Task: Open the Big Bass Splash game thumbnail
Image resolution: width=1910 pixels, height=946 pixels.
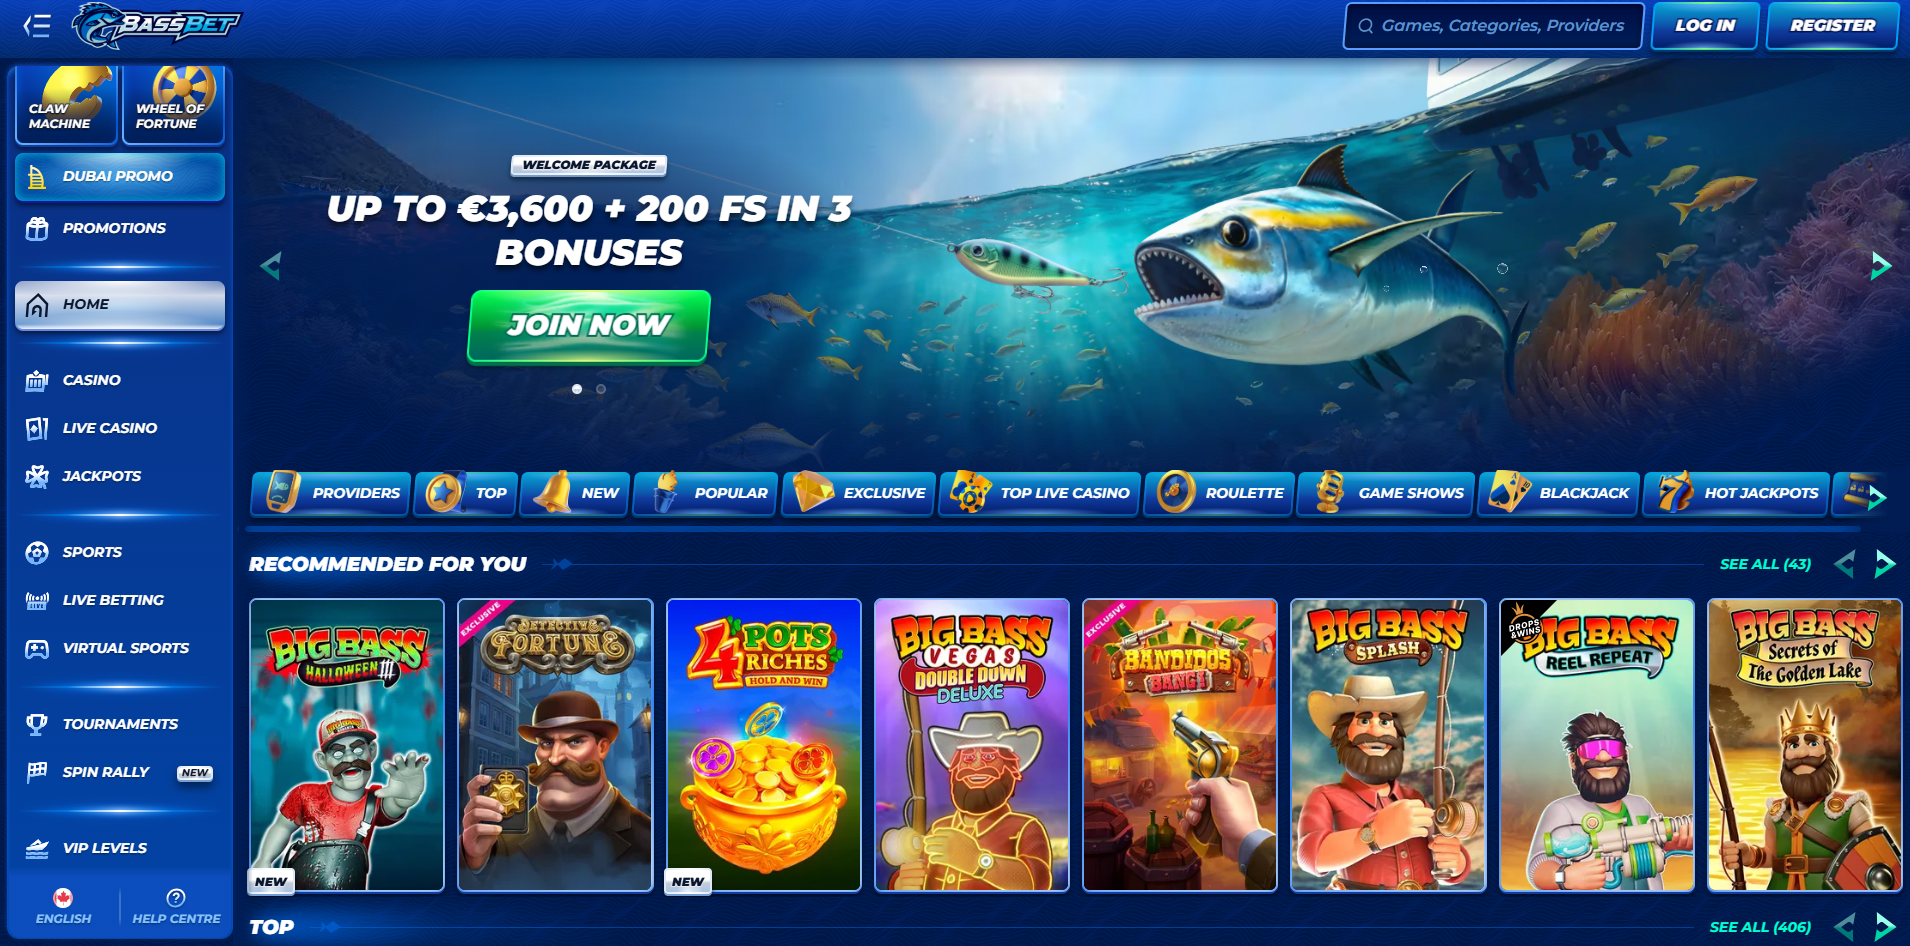Action: click(1388, 745)
